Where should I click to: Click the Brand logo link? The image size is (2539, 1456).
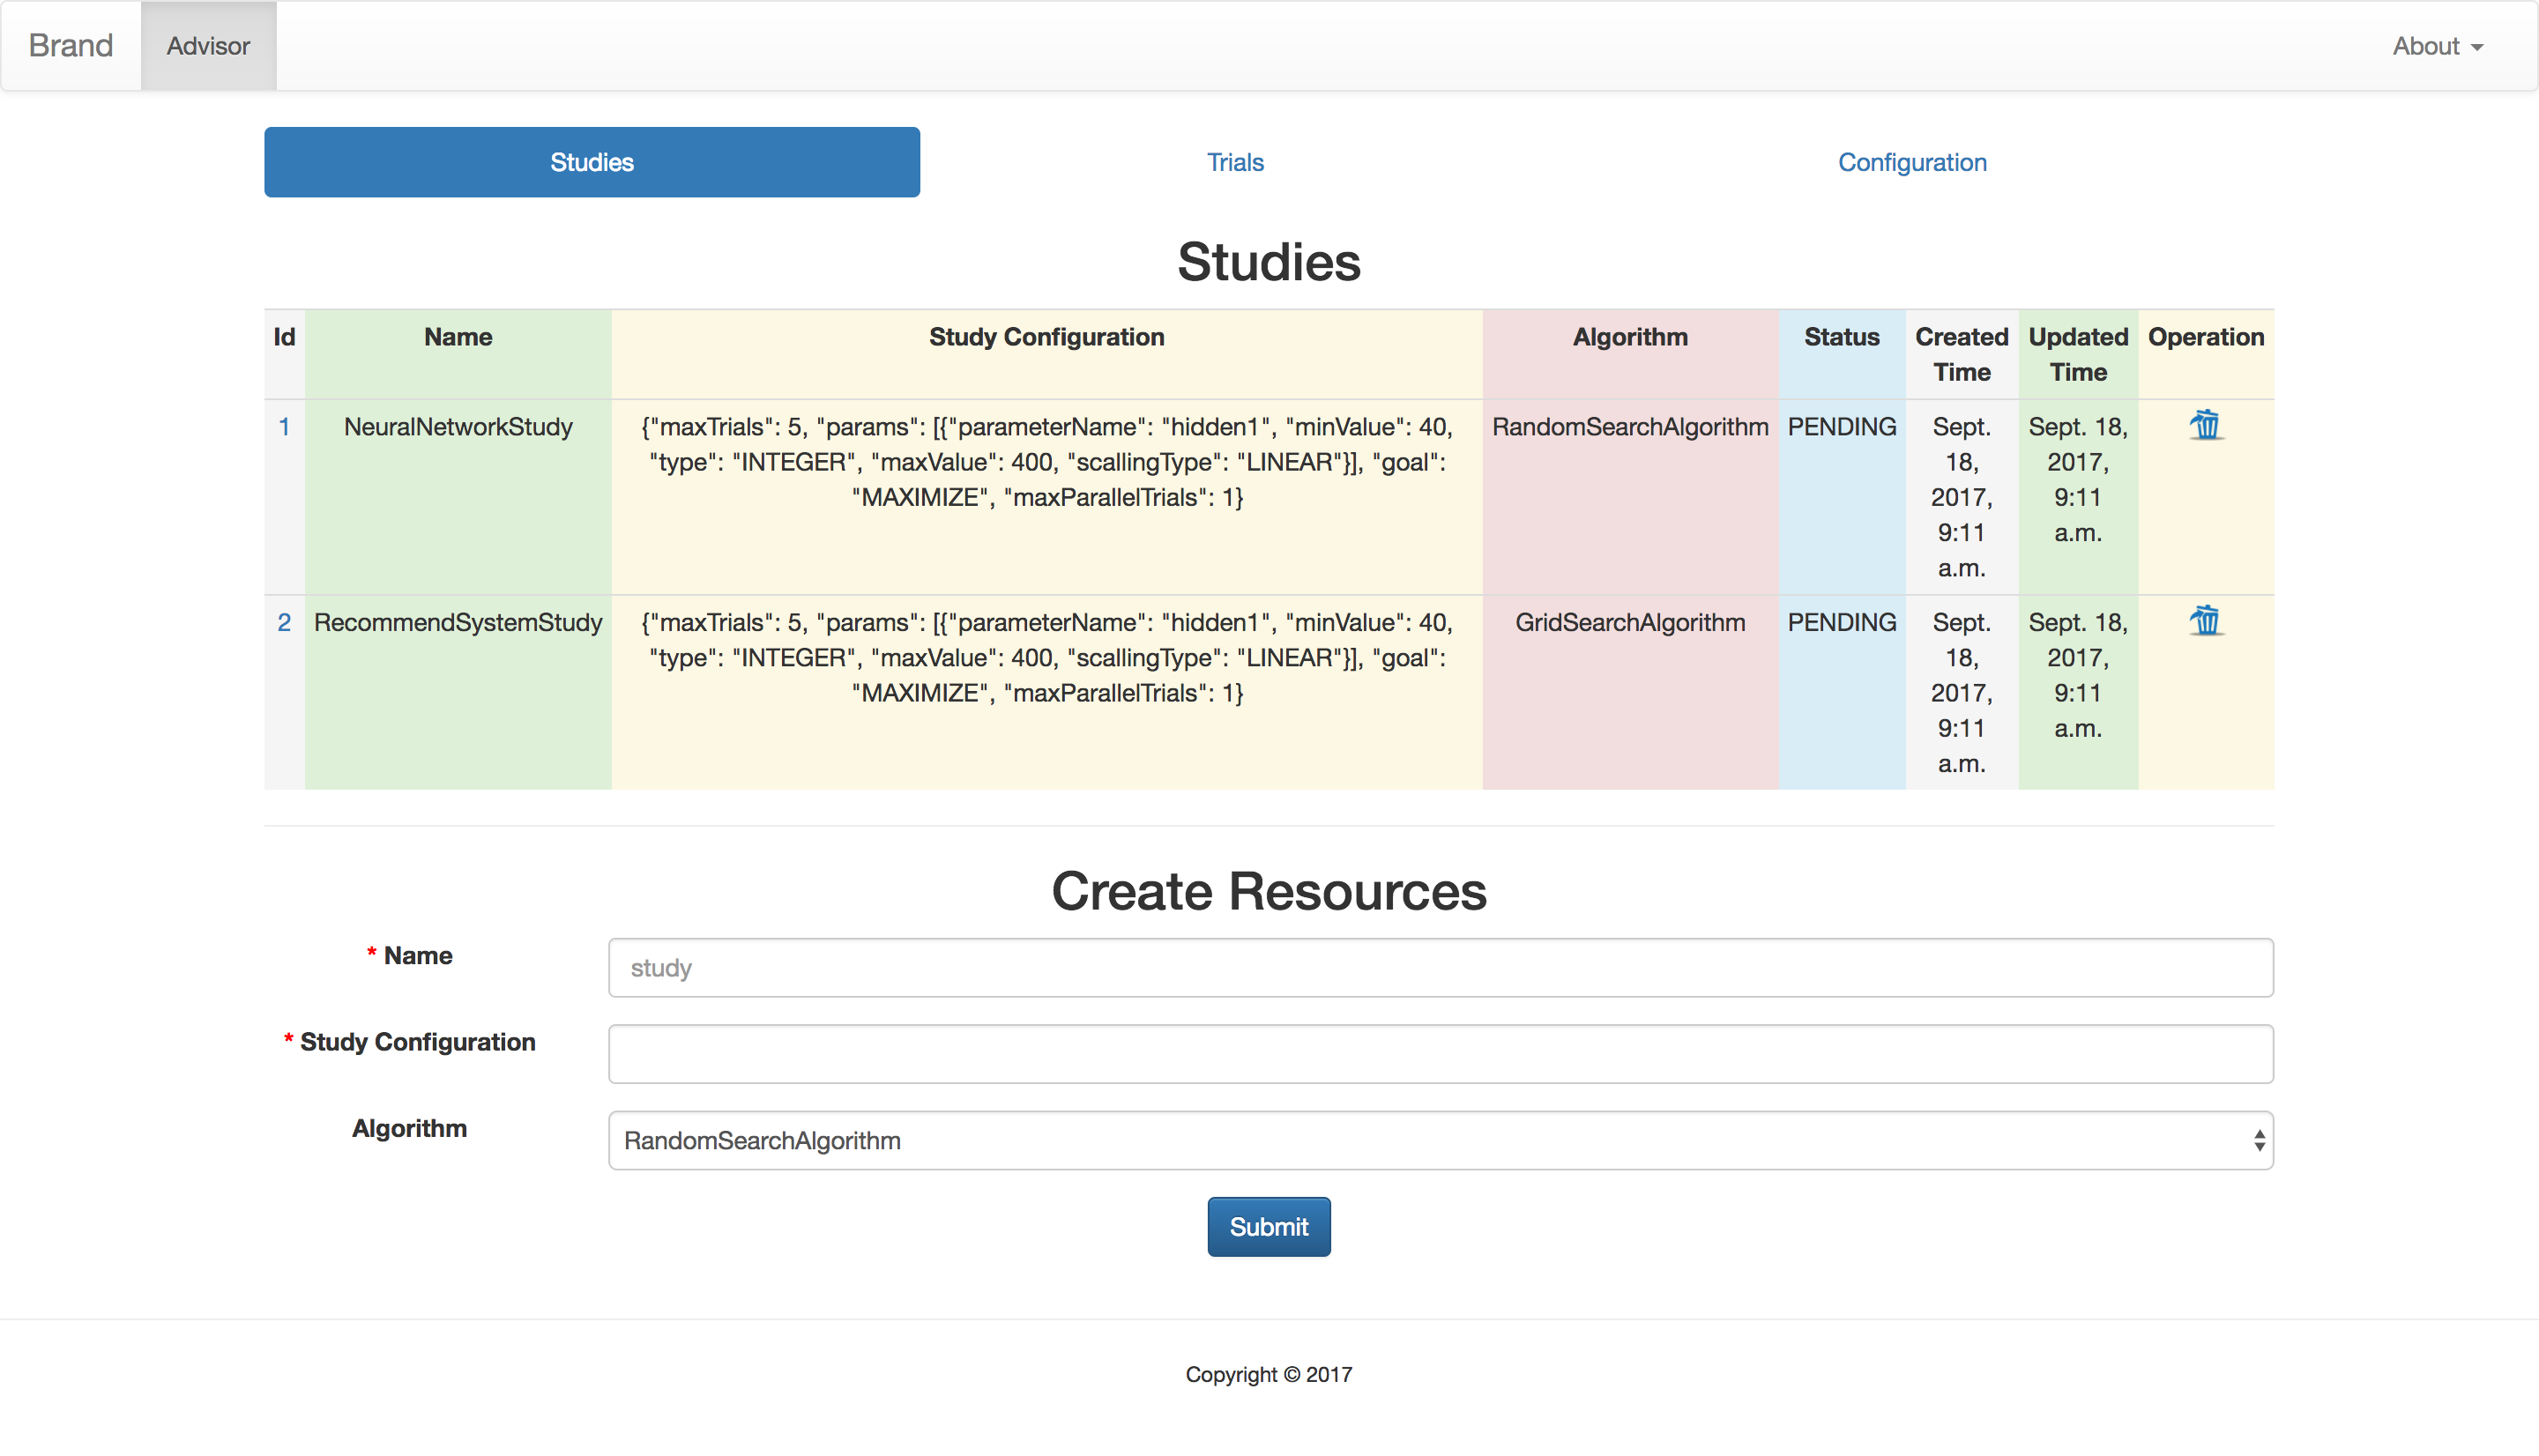[x=70, y=46]
